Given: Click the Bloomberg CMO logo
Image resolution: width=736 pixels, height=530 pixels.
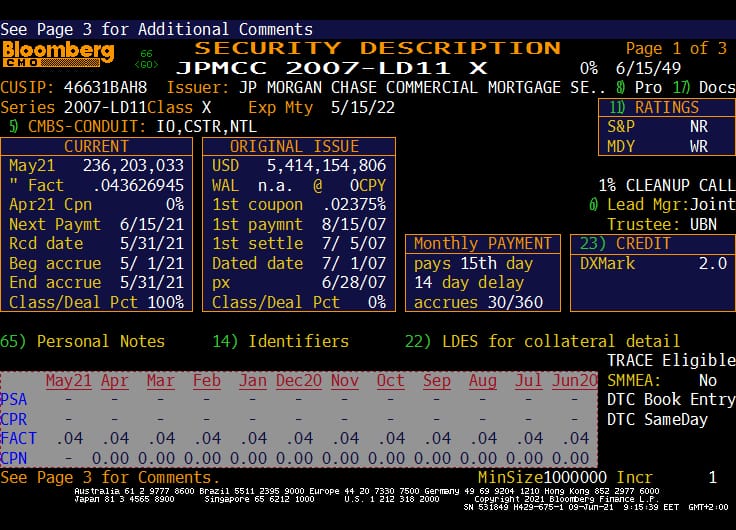Looking at the screenshot, I should pos(58,54).
